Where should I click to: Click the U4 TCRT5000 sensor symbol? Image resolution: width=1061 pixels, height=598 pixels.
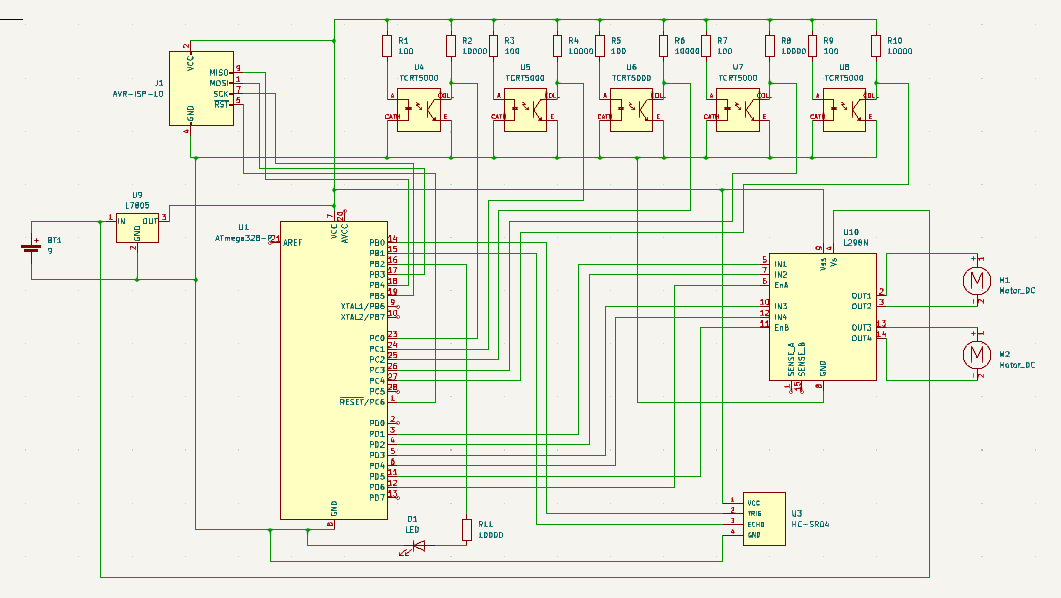418,110
